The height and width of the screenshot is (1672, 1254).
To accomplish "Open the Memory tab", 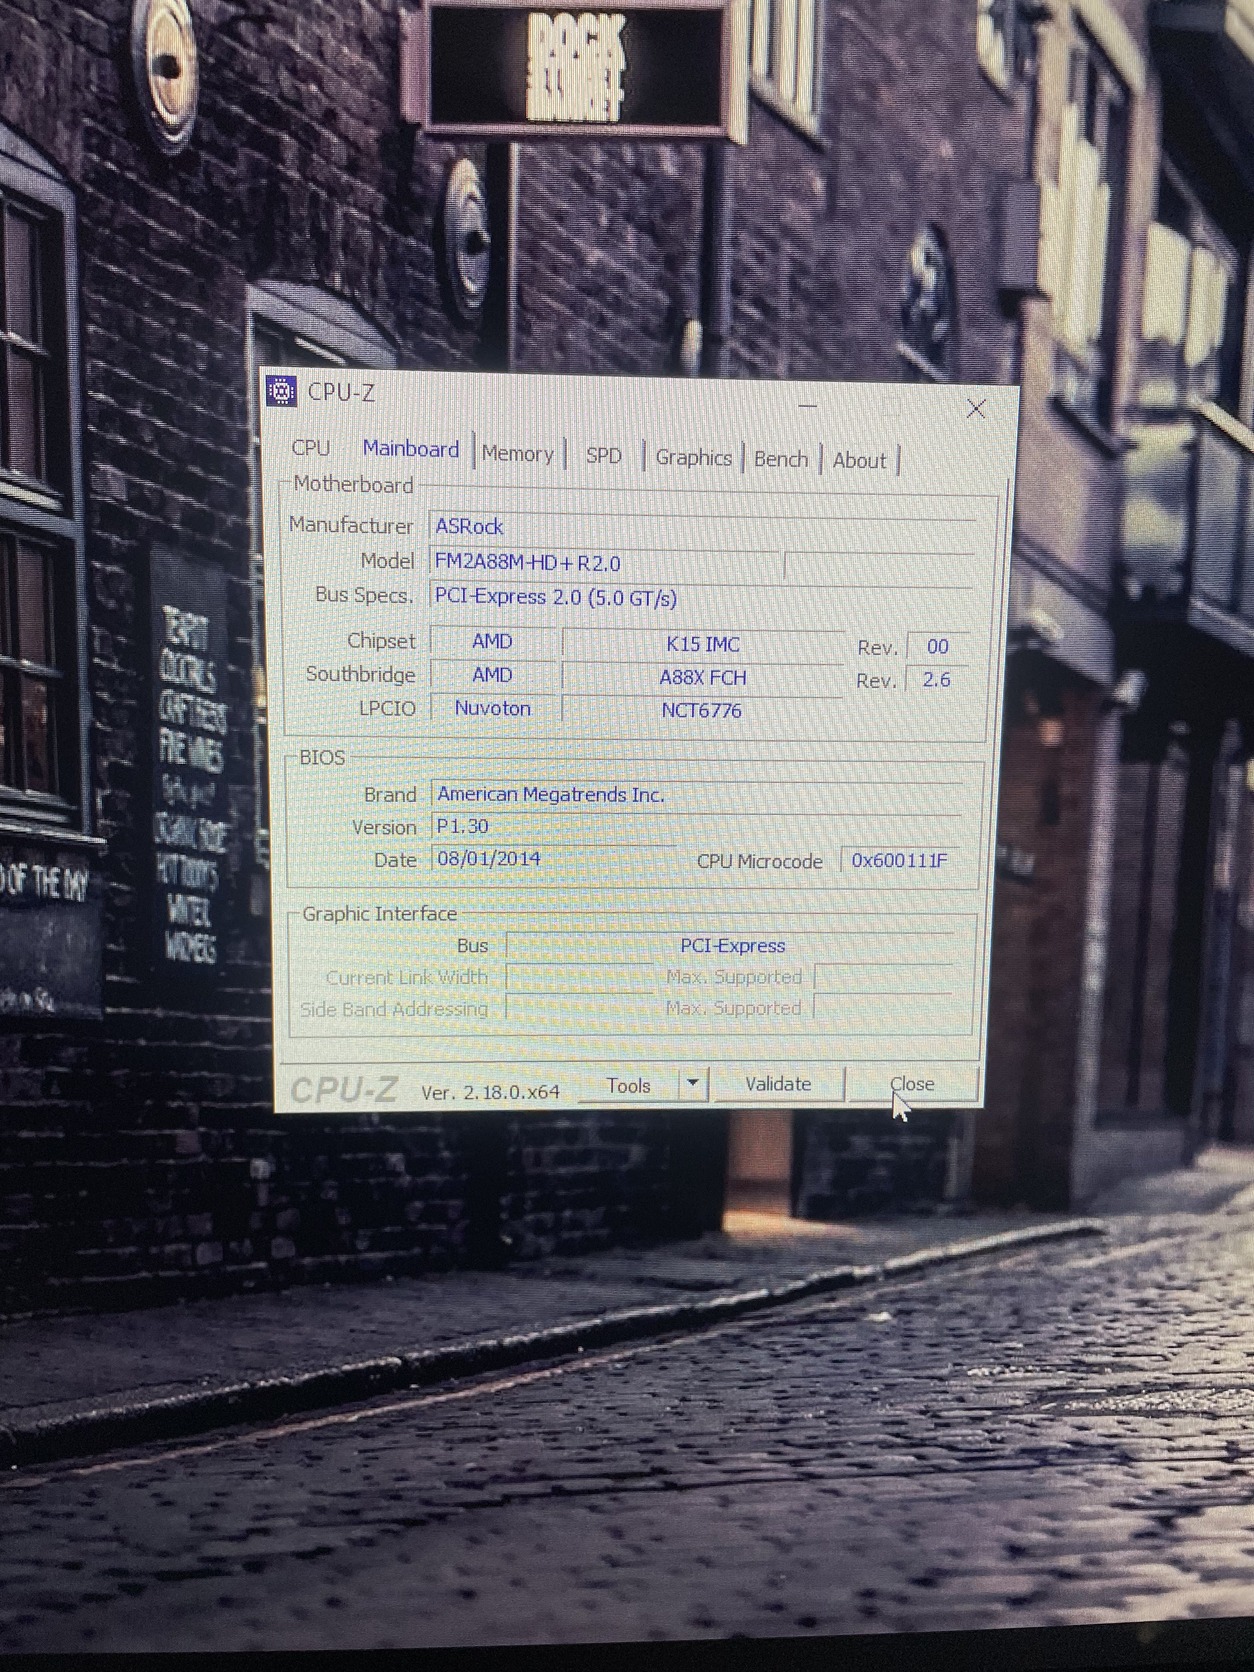I will 517,453.
